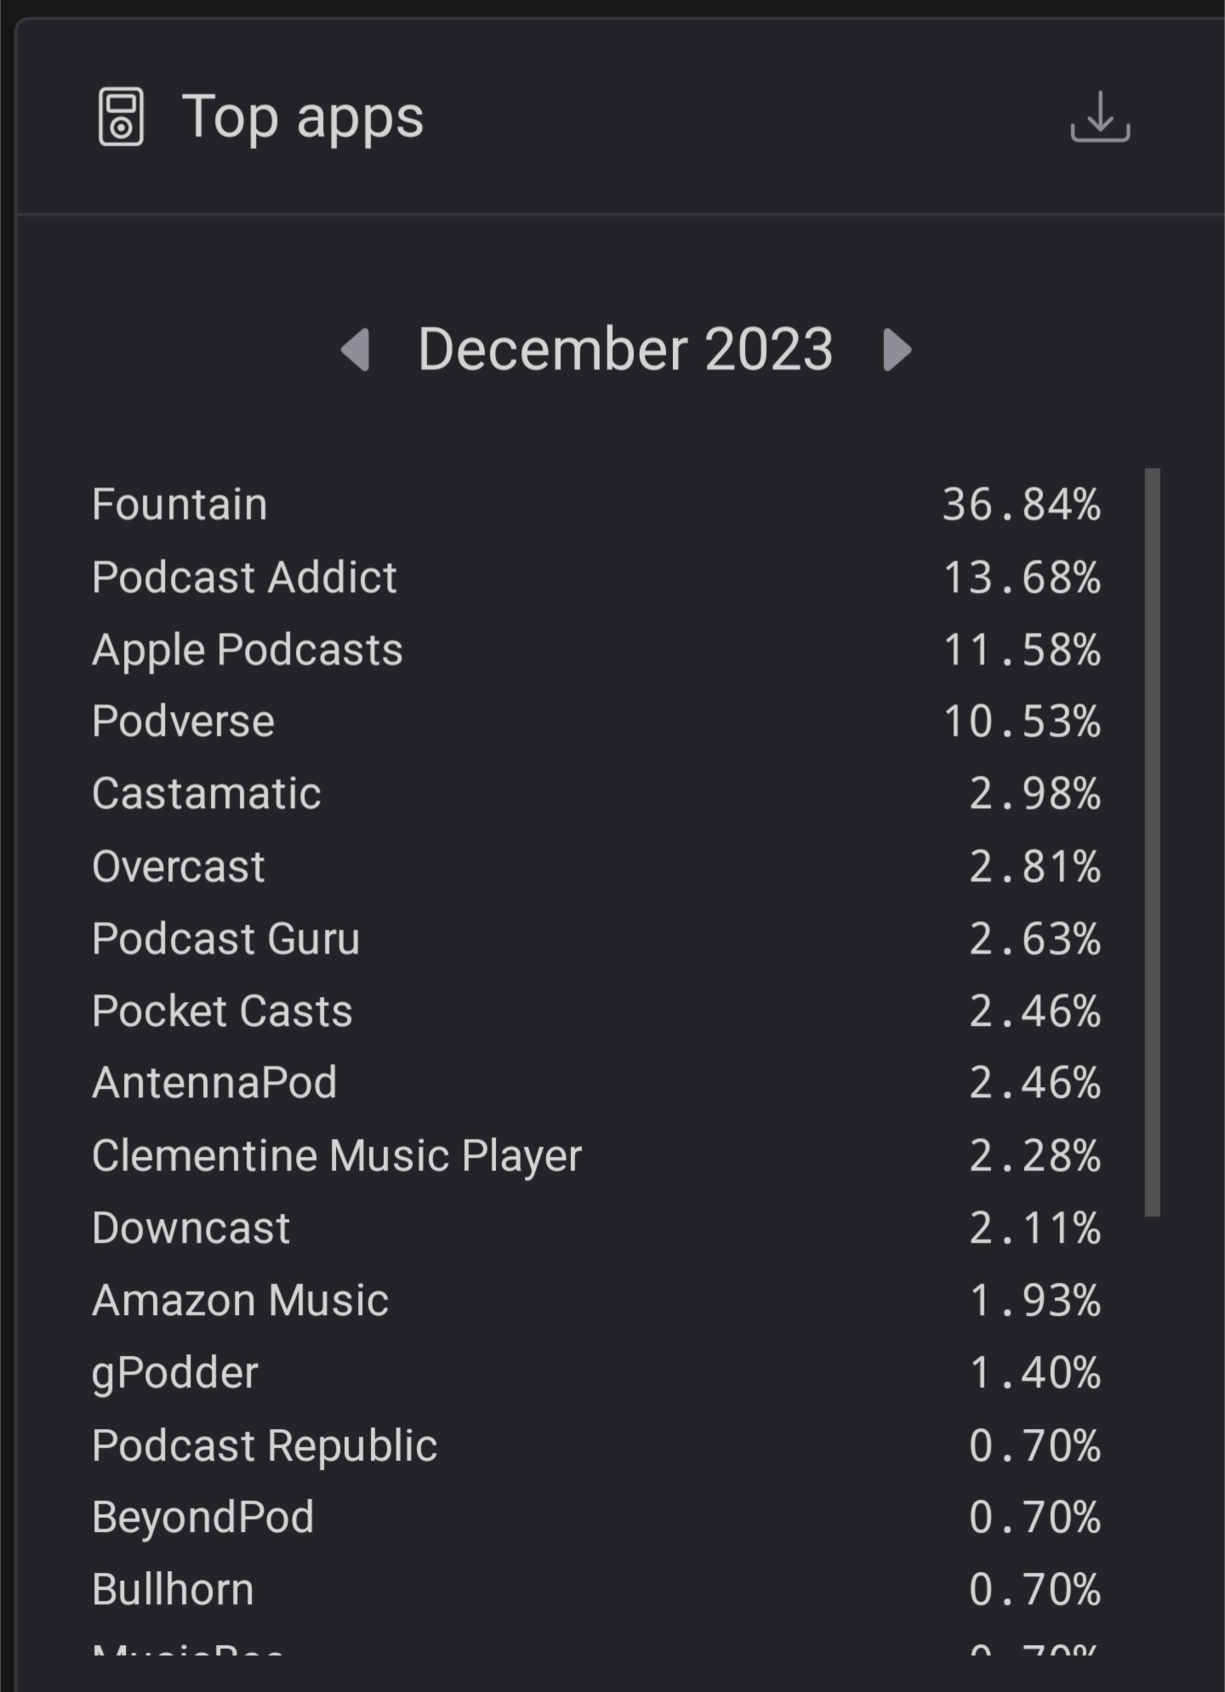Click the Podcast Guru row
The height and width of the screenshot is (1692, 1225).
coord(596,939)
